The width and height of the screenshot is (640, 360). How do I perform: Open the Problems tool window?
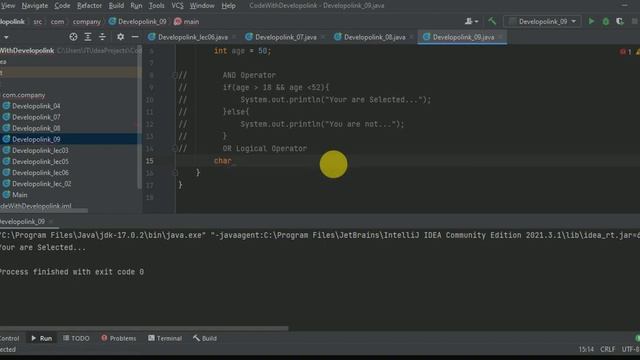pyautogui.click(x=118, y=338)
